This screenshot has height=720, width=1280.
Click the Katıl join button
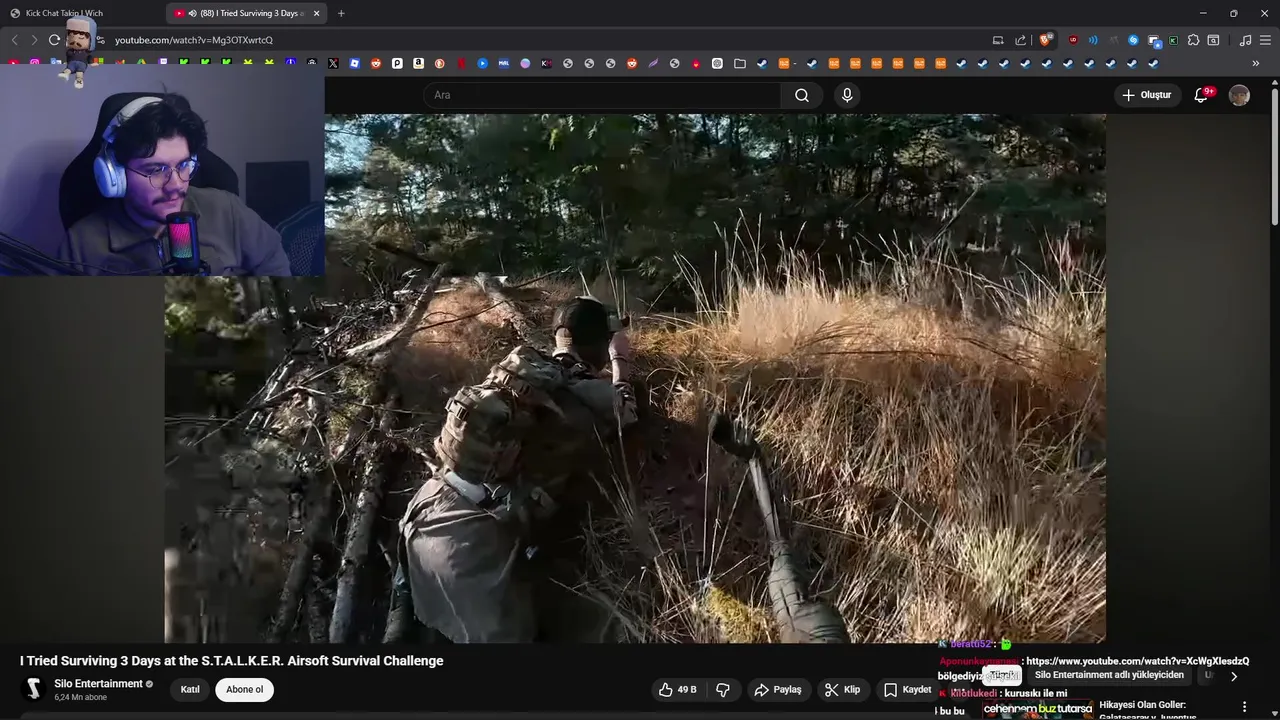tap(190, 689)
